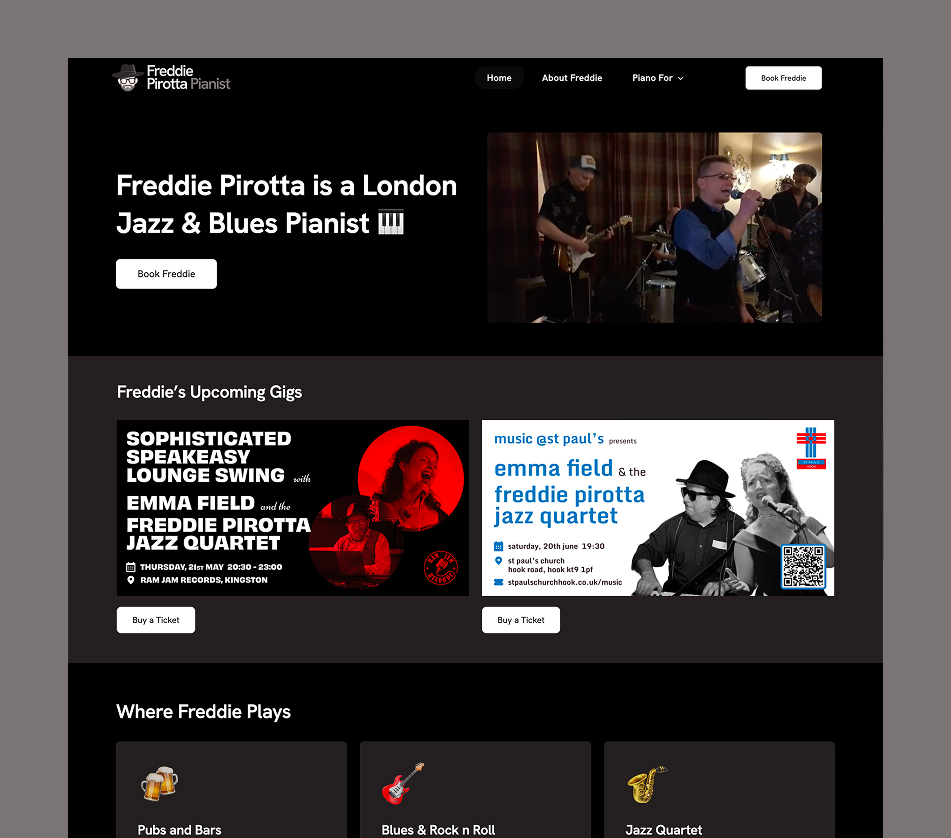Viewport: 951px width, 838px height.
Task: Click the Book Freddie button under headline
Action: (x=166, y=274)
